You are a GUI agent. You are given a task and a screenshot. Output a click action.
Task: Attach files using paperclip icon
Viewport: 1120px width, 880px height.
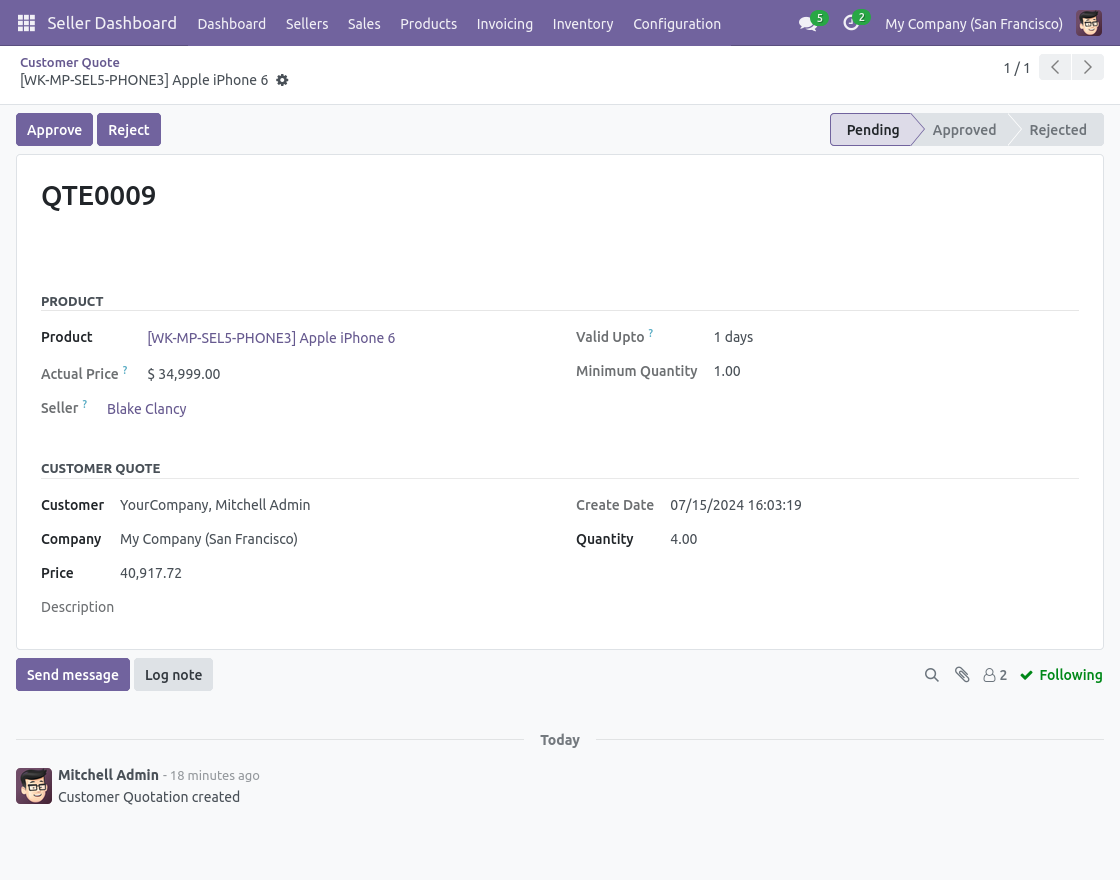coord(962,675)
